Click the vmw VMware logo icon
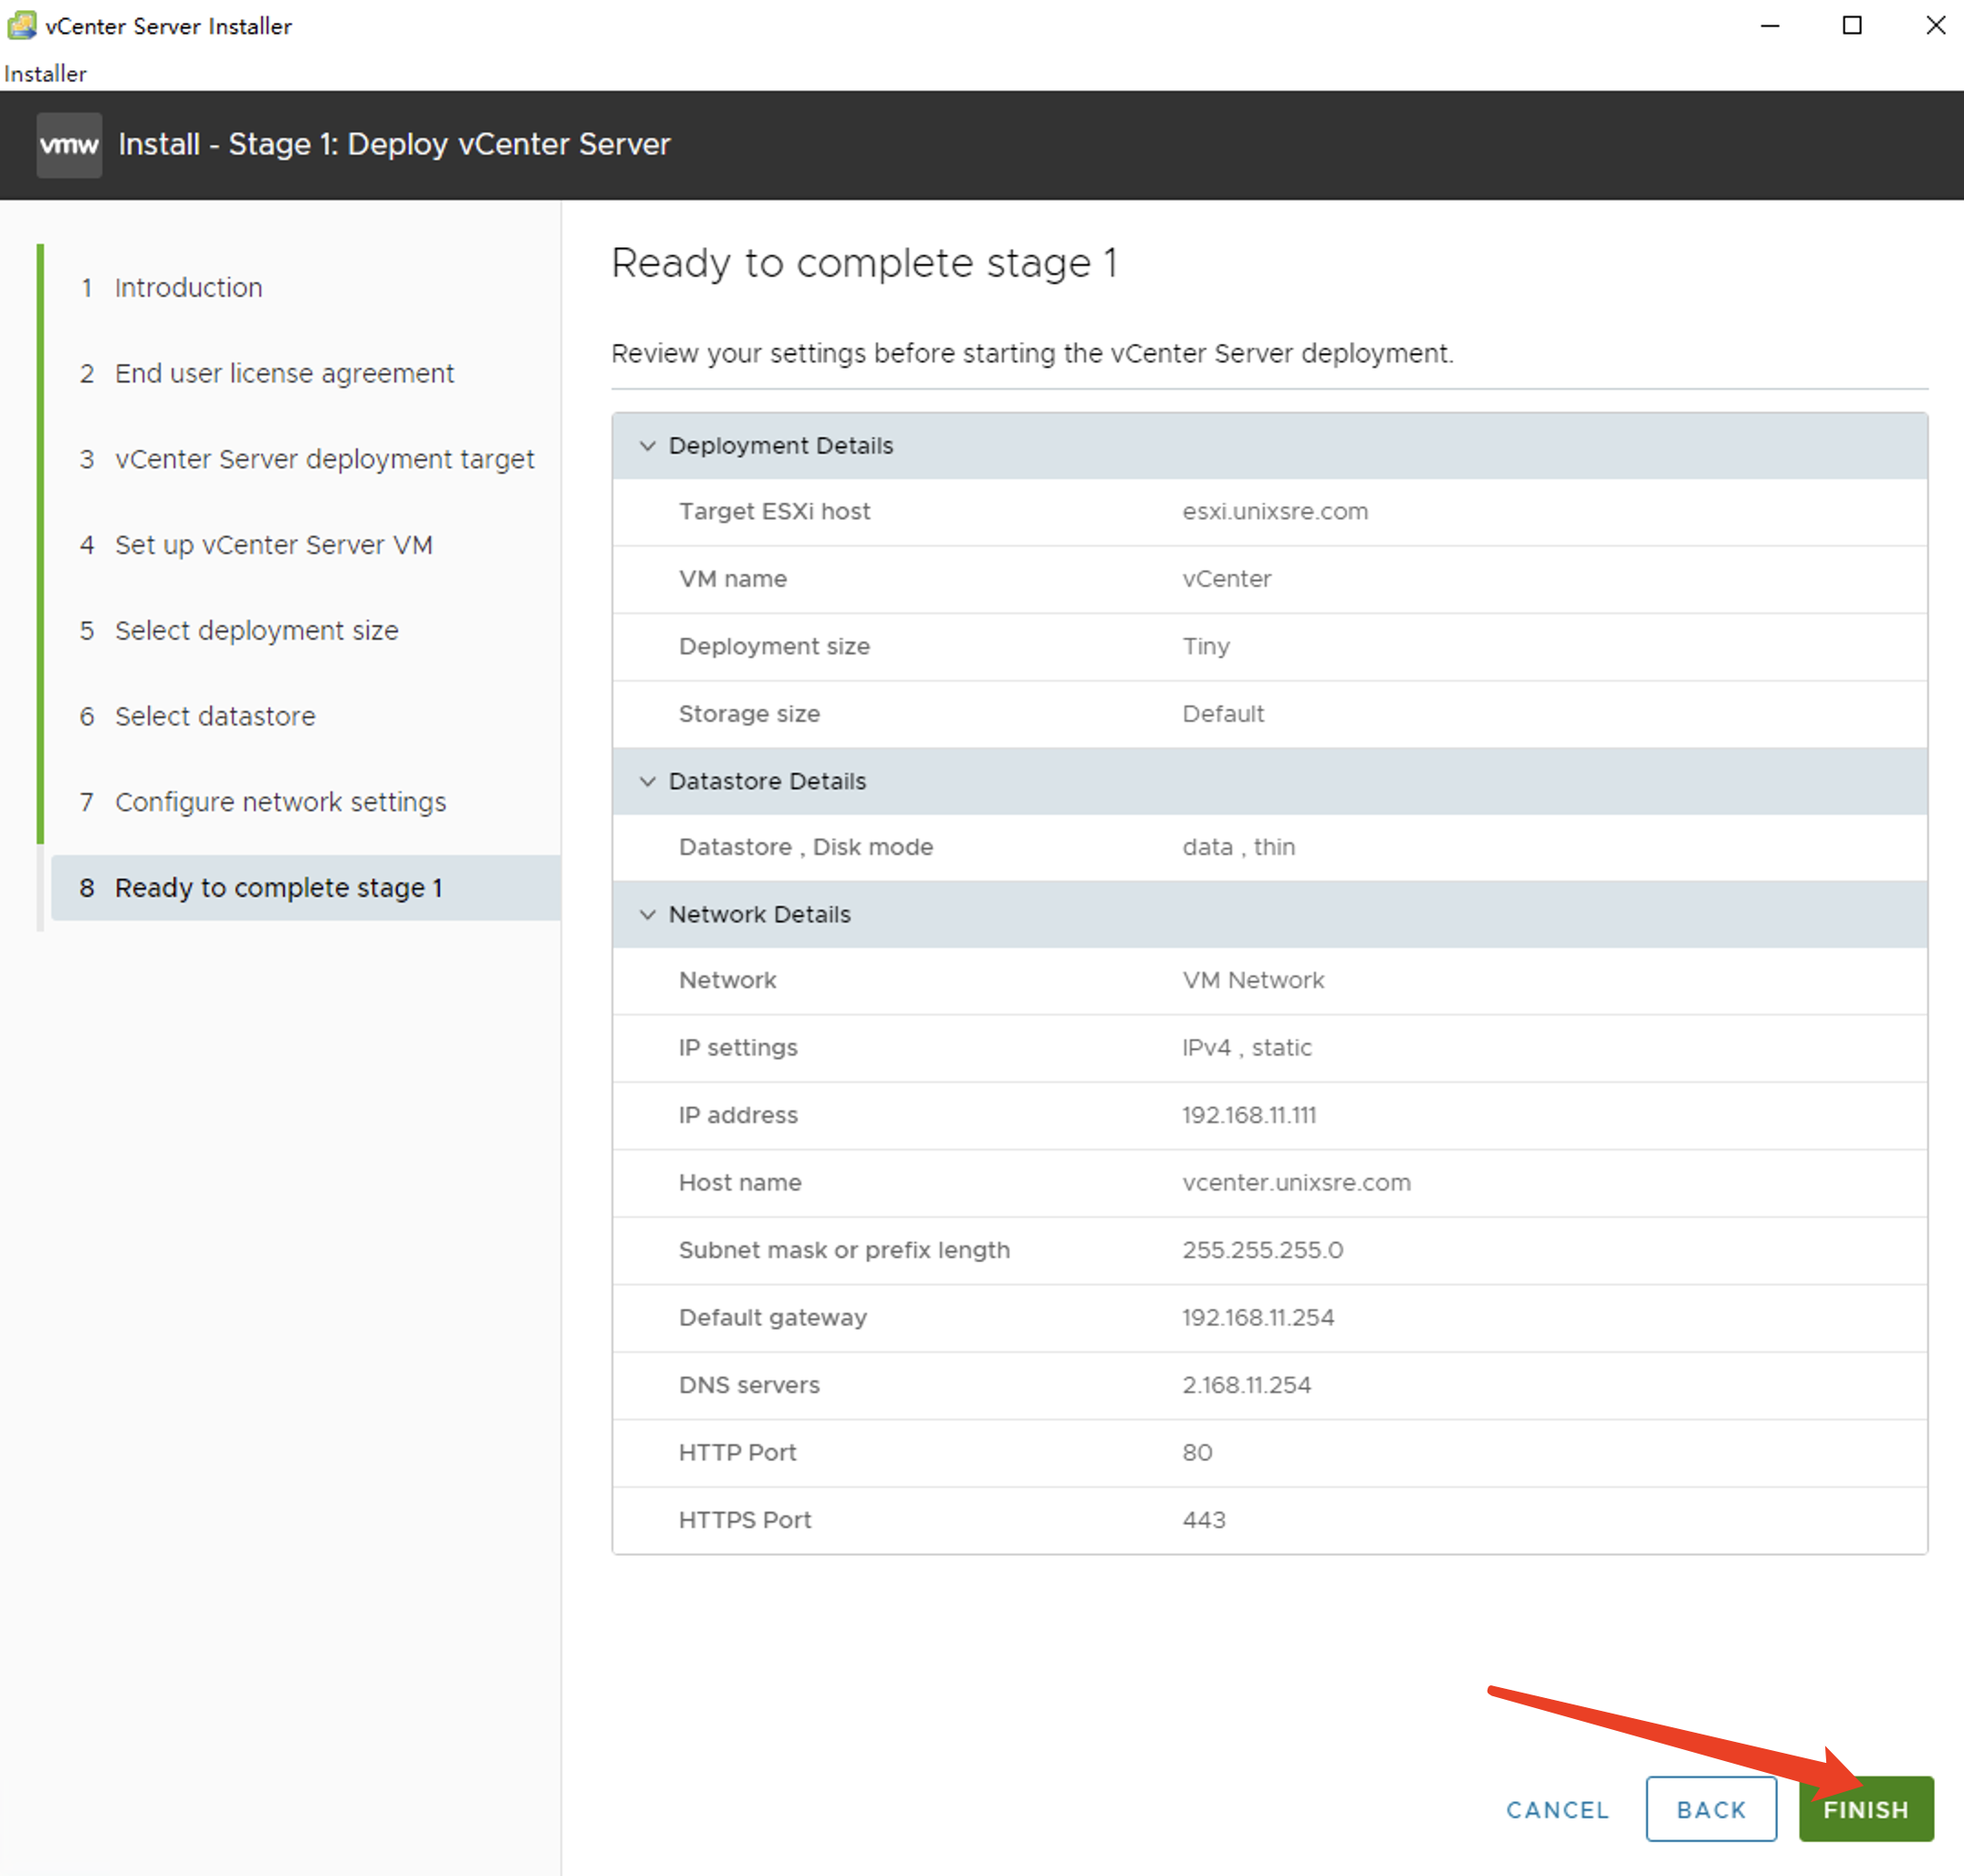This screenshot has height=1876, width=1964. click(x=65, y=145)
